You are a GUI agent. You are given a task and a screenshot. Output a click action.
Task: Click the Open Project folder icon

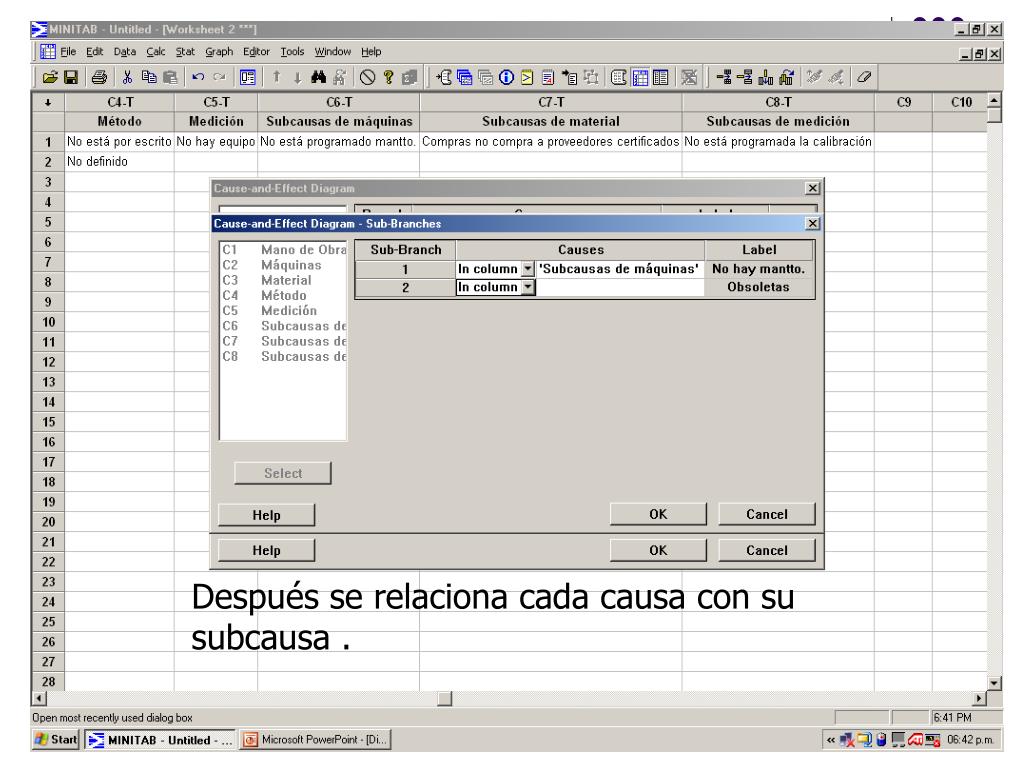click(x=50, y=78)
